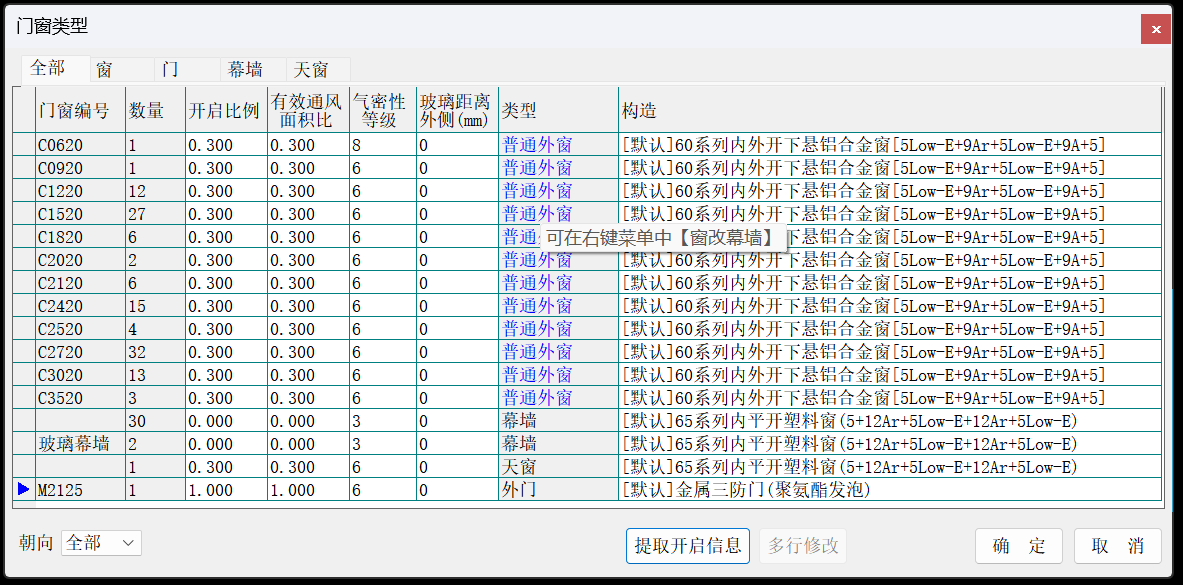
Task: Click the 门窗编号 column header
Action: (80, 110)
